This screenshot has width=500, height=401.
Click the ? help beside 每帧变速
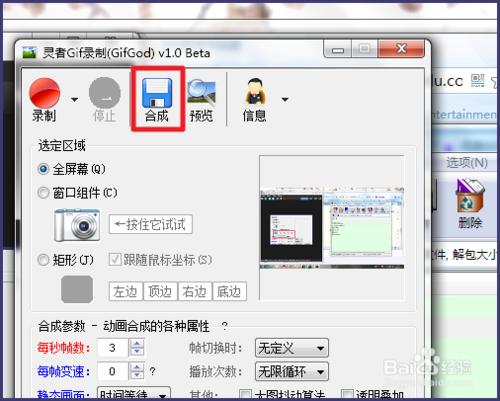tap(152, 371)
